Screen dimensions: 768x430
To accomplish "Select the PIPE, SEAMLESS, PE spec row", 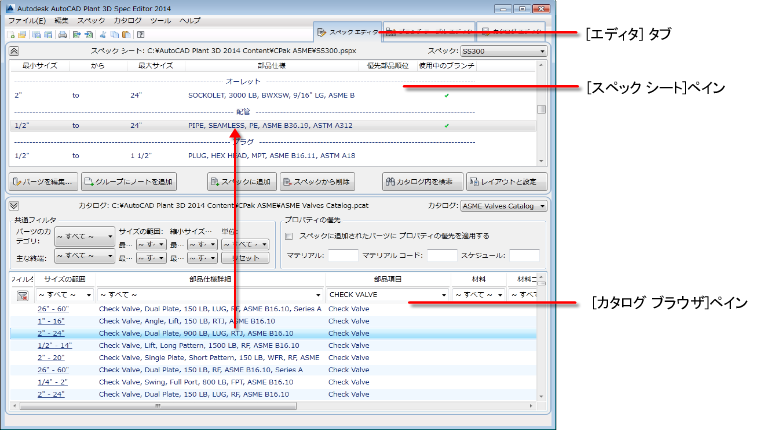I will click(273, 126).
